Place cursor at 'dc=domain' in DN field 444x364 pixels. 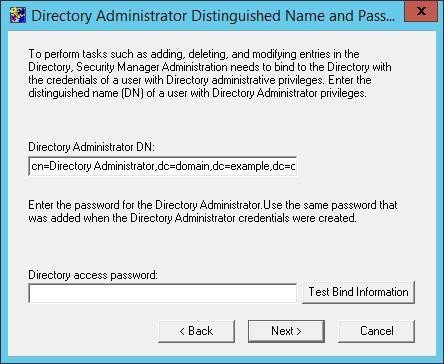coord(183,166)
